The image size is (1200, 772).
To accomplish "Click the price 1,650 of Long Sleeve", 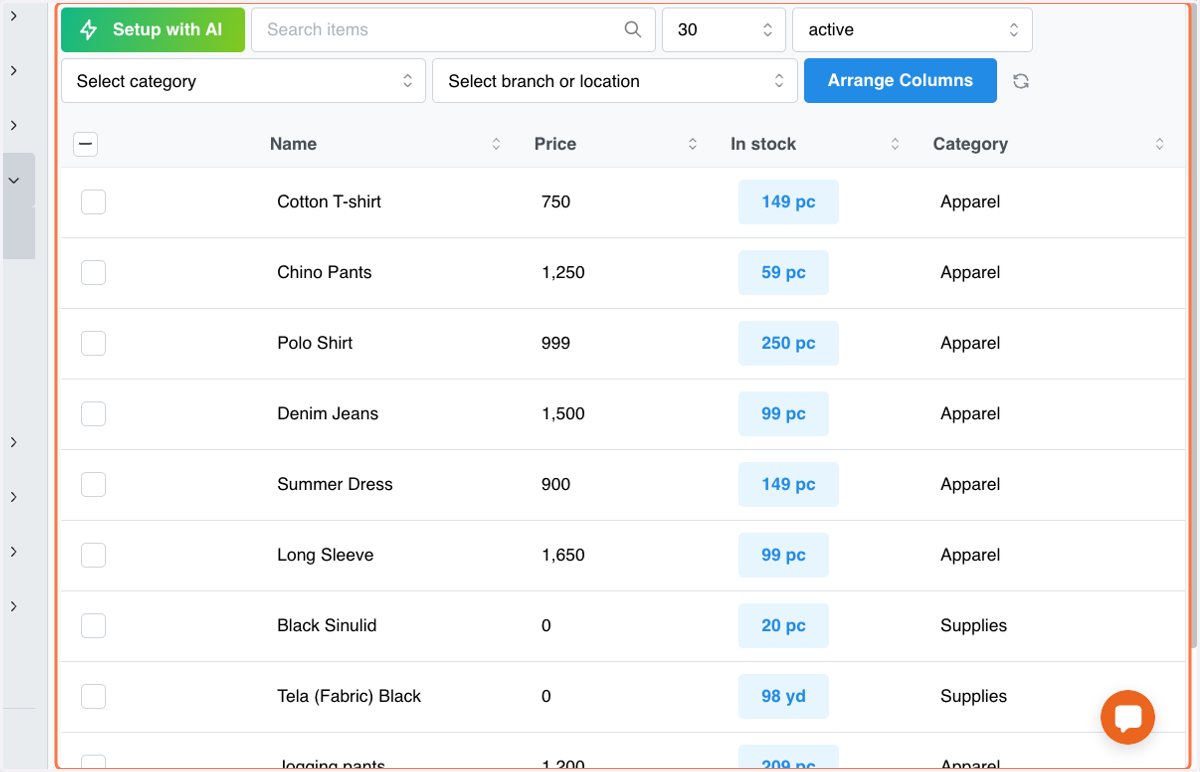I will point(563,555).
